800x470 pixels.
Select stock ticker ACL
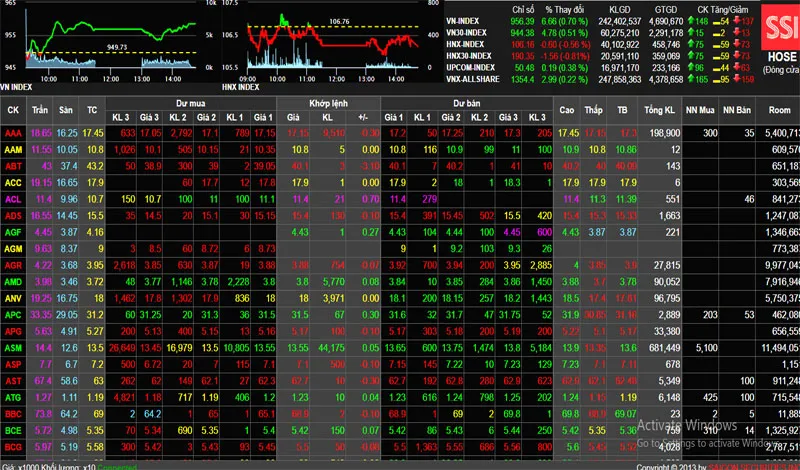click(13, 199)
